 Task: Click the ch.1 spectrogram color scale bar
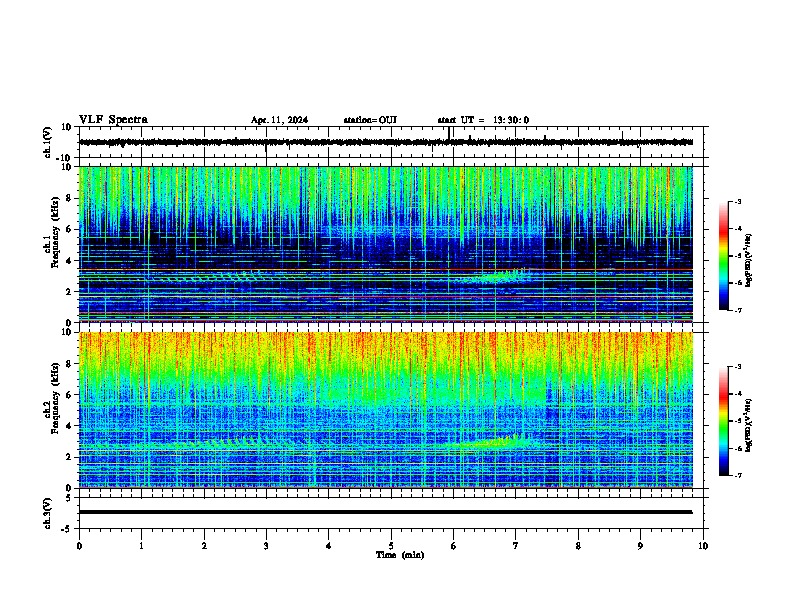723,256
